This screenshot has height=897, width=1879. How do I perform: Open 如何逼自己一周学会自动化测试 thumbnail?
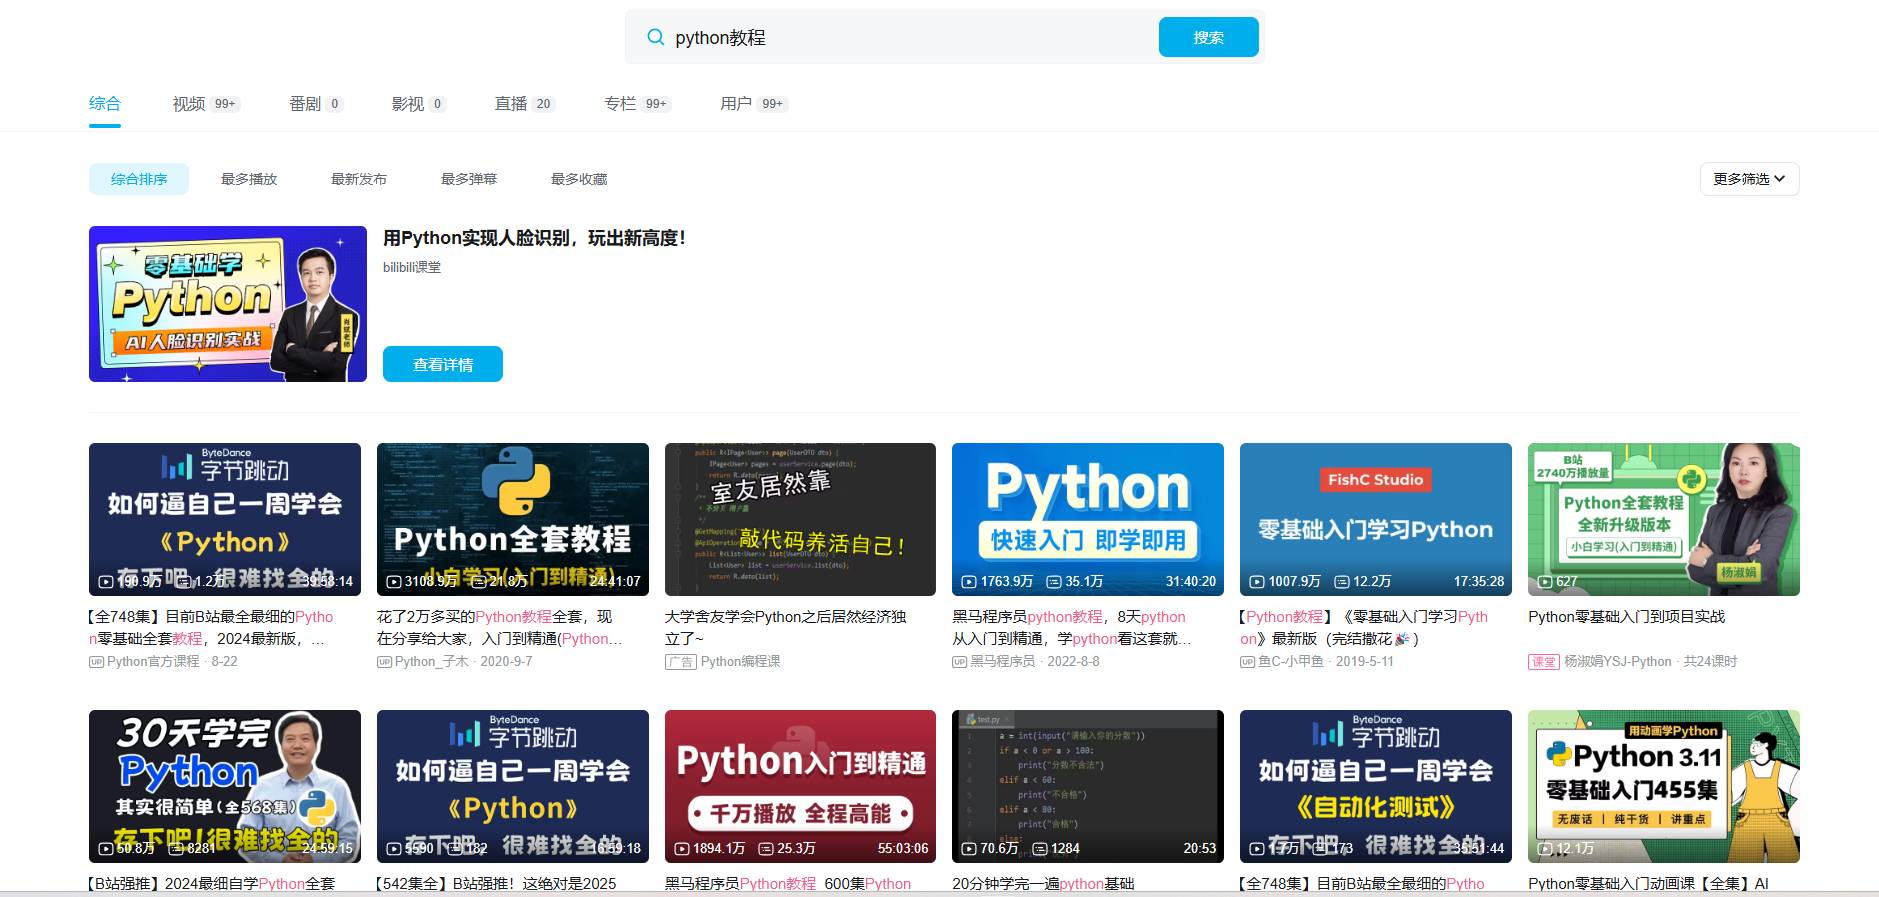[1376, 786]
